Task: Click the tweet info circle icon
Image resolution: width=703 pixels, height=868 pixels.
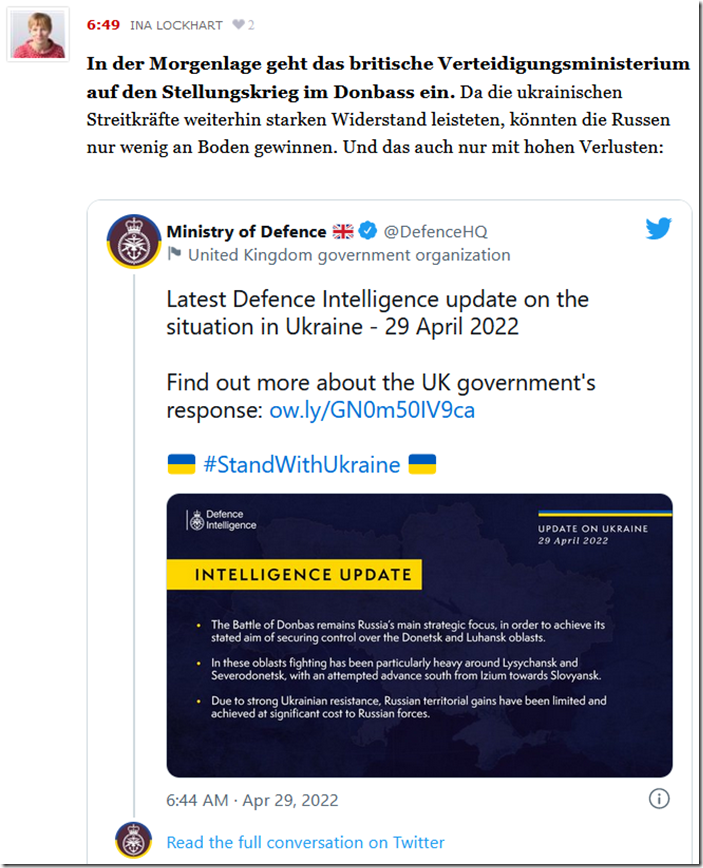Action: pyautogui.click(x=658, y=799)
